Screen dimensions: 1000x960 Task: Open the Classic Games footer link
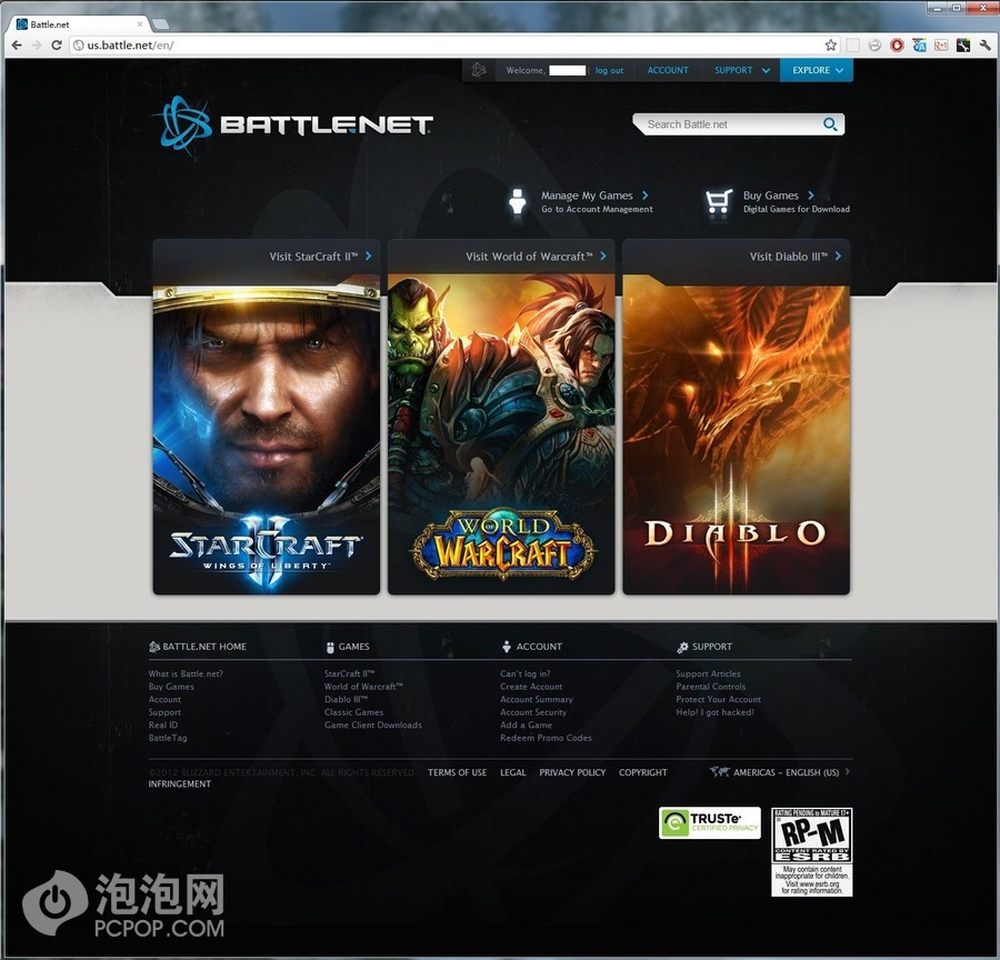354,712
